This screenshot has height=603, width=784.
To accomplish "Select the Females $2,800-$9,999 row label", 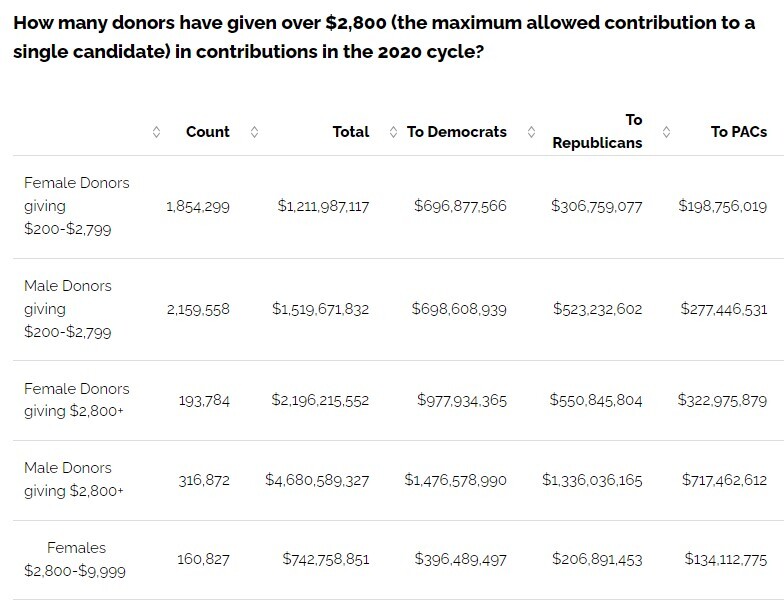I will tap(76, 559).
